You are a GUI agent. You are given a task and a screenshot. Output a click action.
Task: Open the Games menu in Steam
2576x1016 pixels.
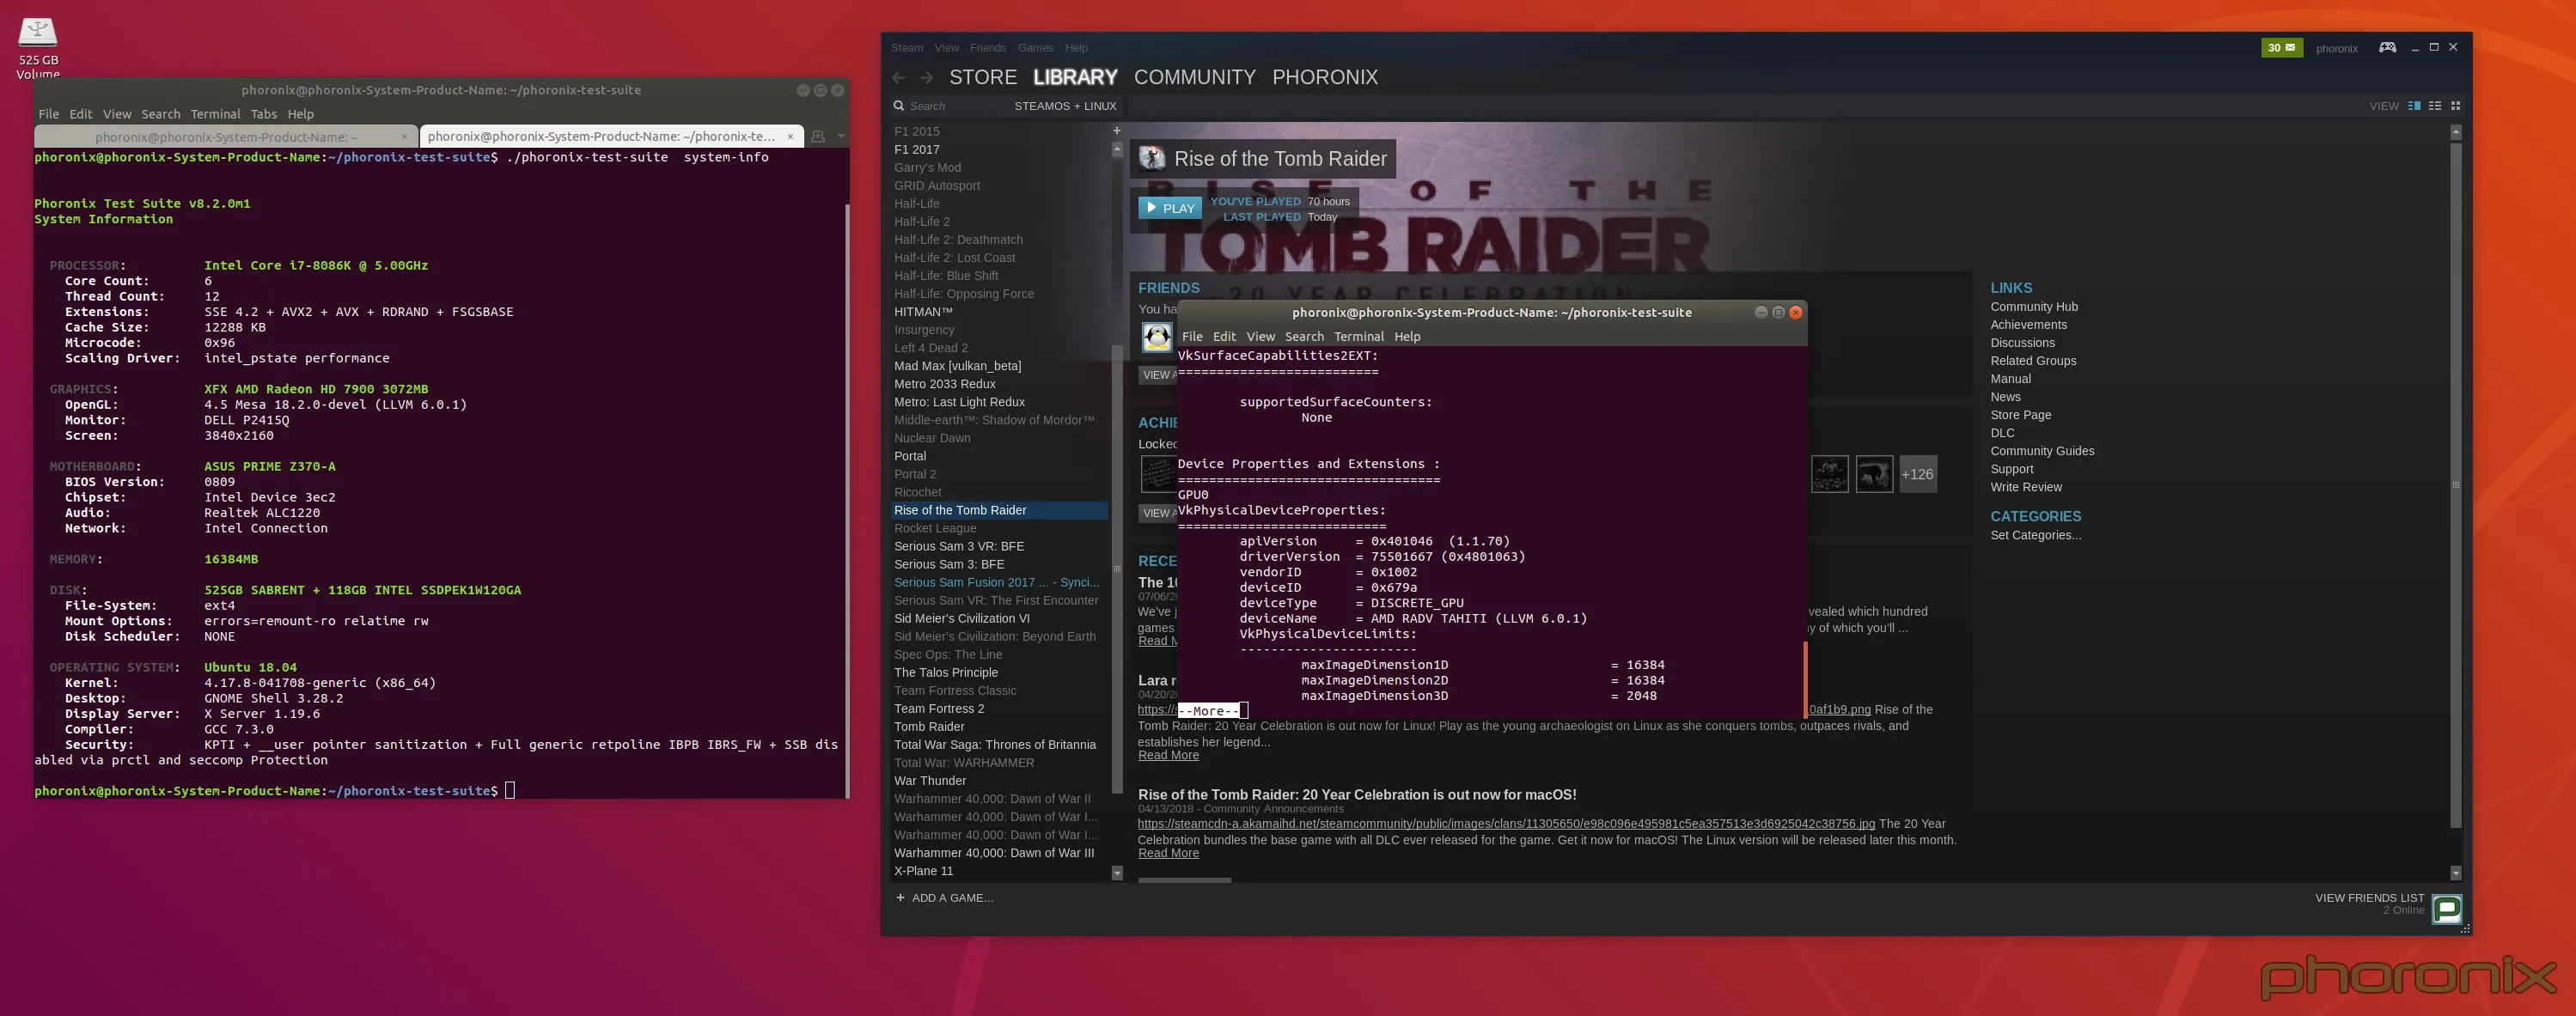[x=1035, y=48]
